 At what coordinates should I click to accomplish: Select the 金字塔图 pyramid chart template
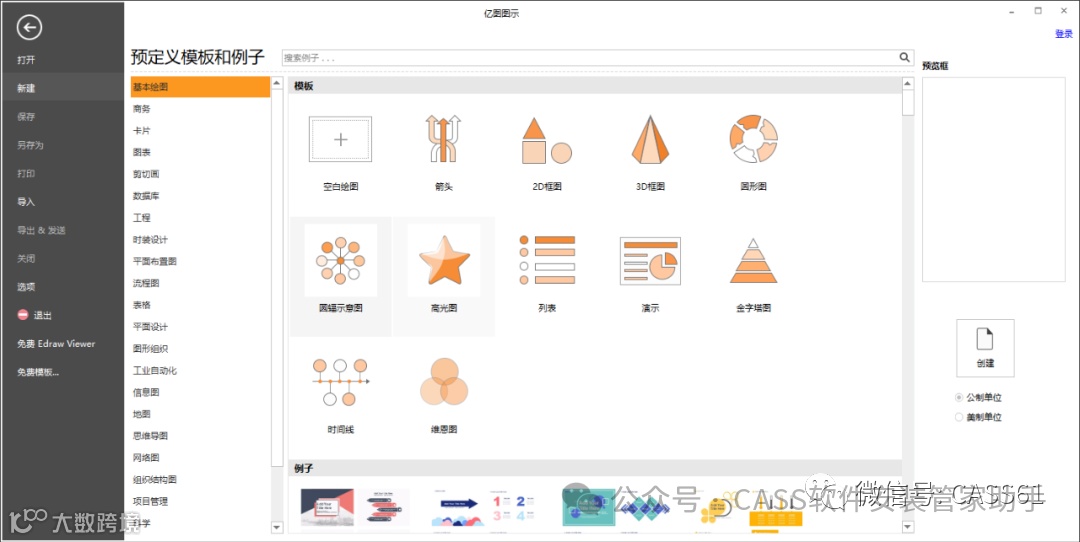click(754, 260)
